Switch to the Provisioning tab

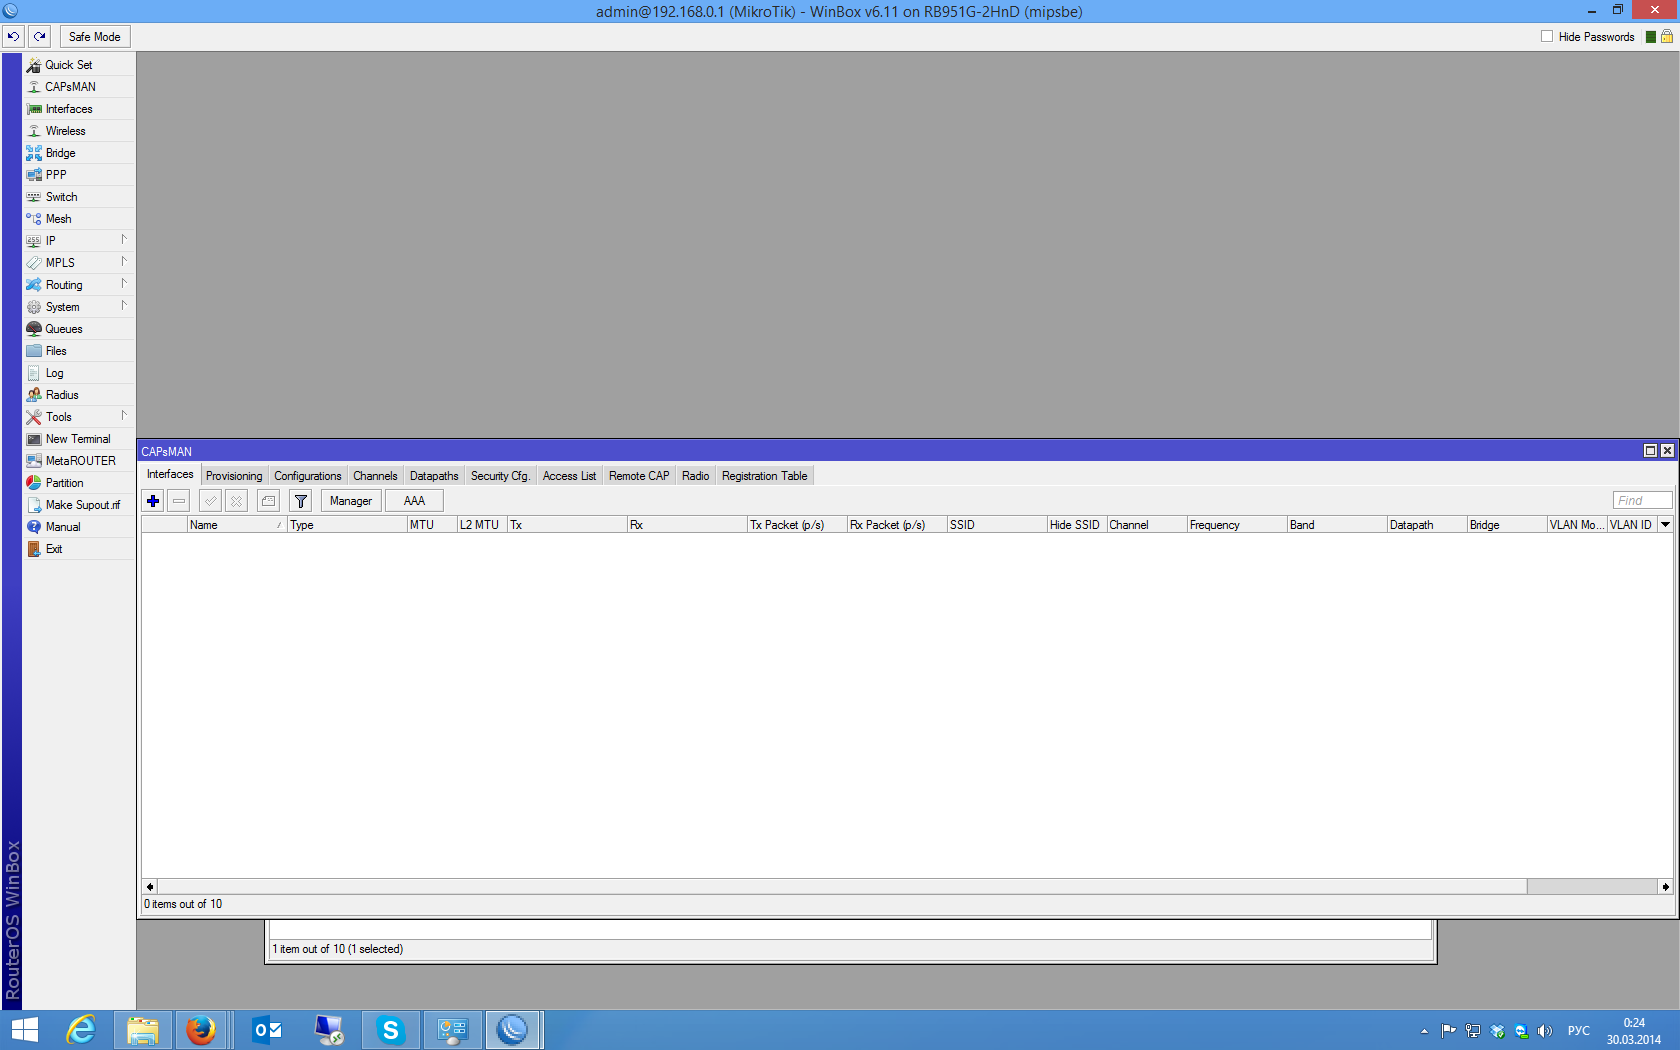coord(234,476)
